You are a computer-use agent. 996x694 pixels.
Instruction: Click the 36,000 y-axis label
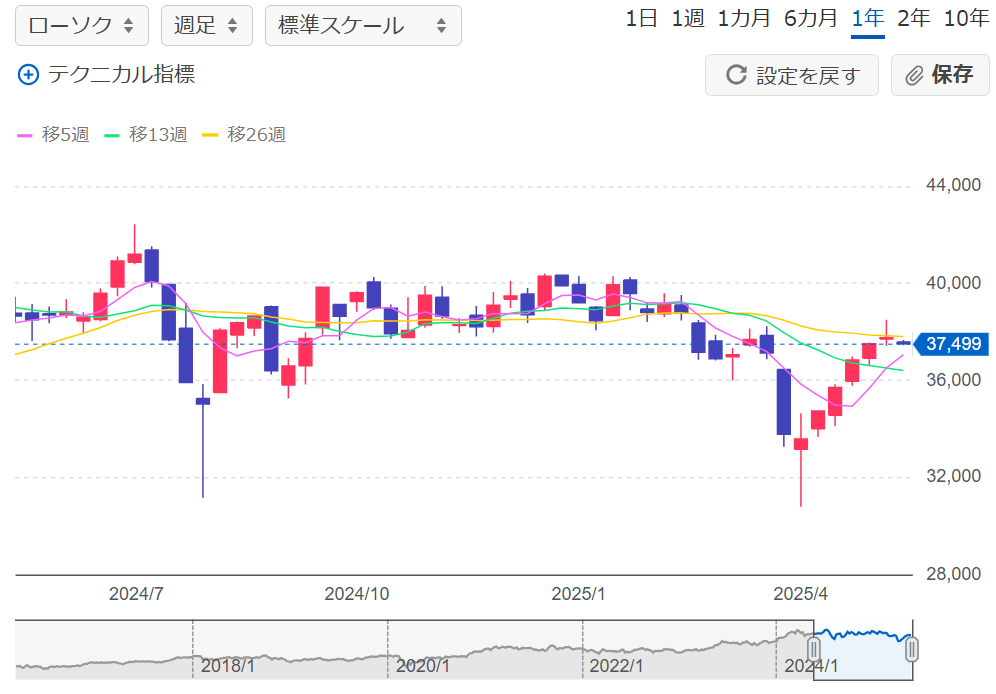[x=953, y=380]
